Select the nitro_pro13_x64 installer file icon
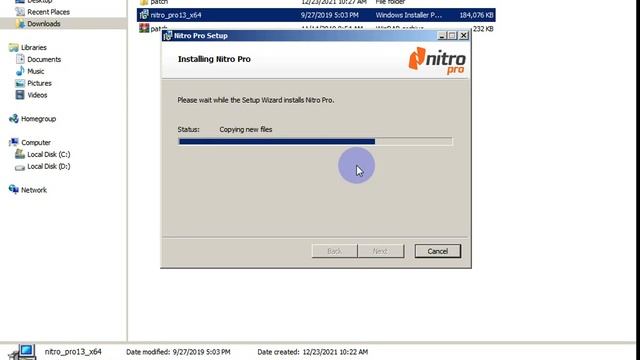Screen dimensions: 640x360 (x=144, y=15)
